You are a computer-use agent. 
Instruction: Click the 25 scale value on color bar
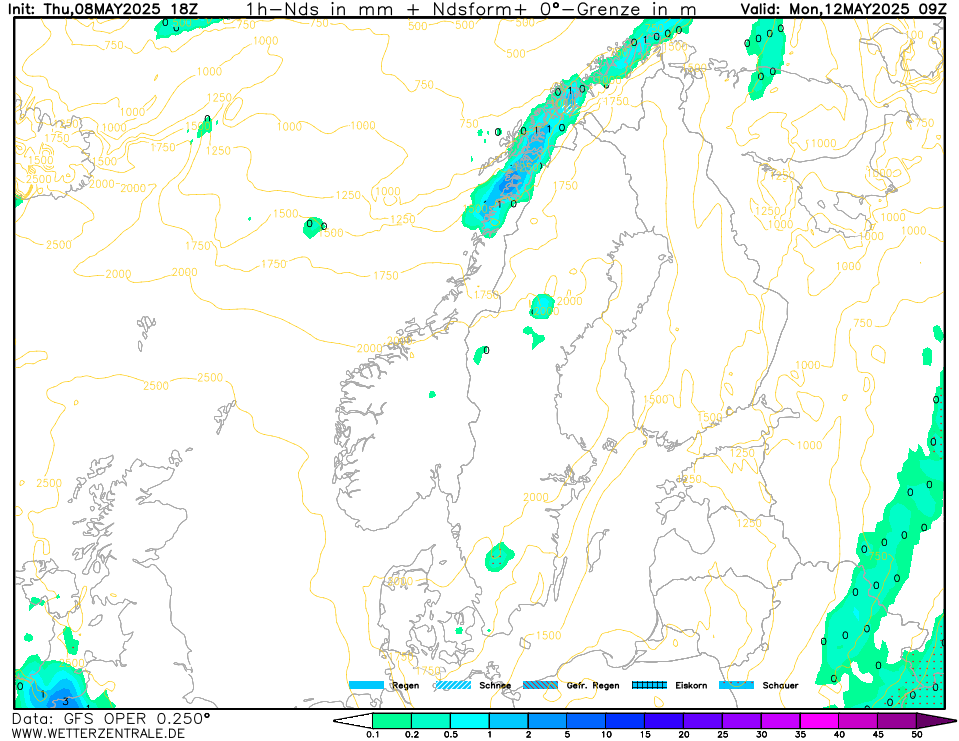click(722, 734)
